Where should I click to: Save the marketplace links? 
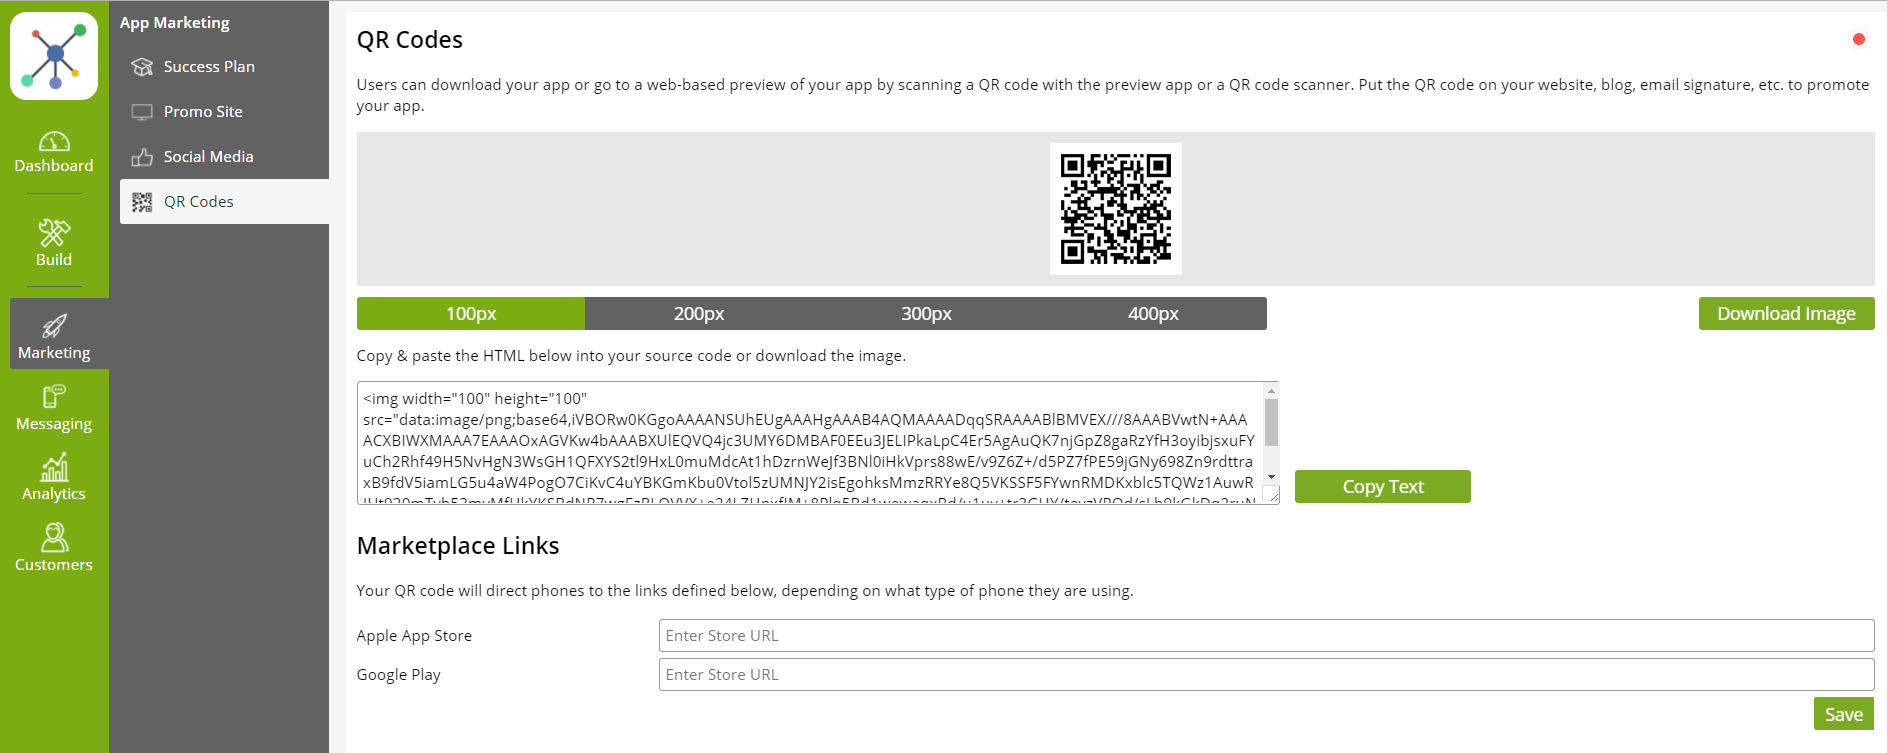[1844, 714]
